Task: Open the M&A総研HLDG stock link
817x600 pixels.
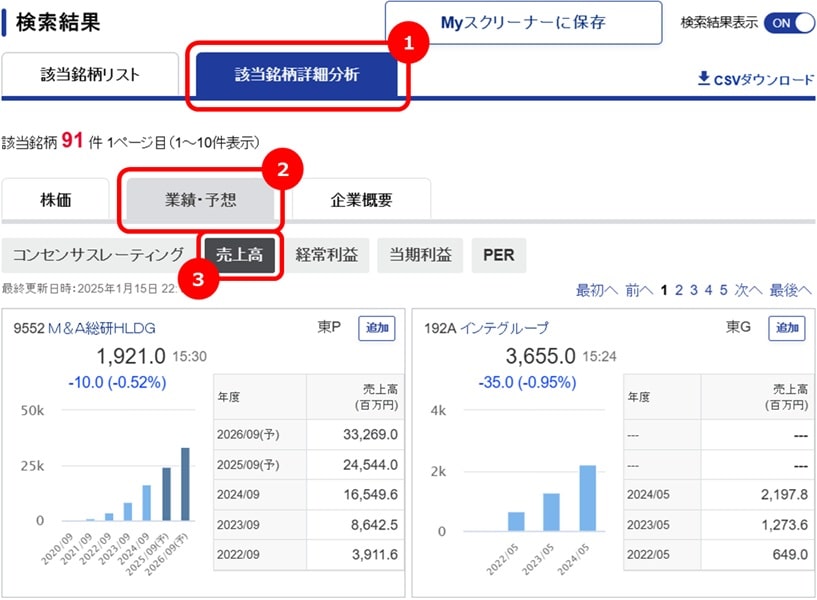Action: [x=102, y=328]
